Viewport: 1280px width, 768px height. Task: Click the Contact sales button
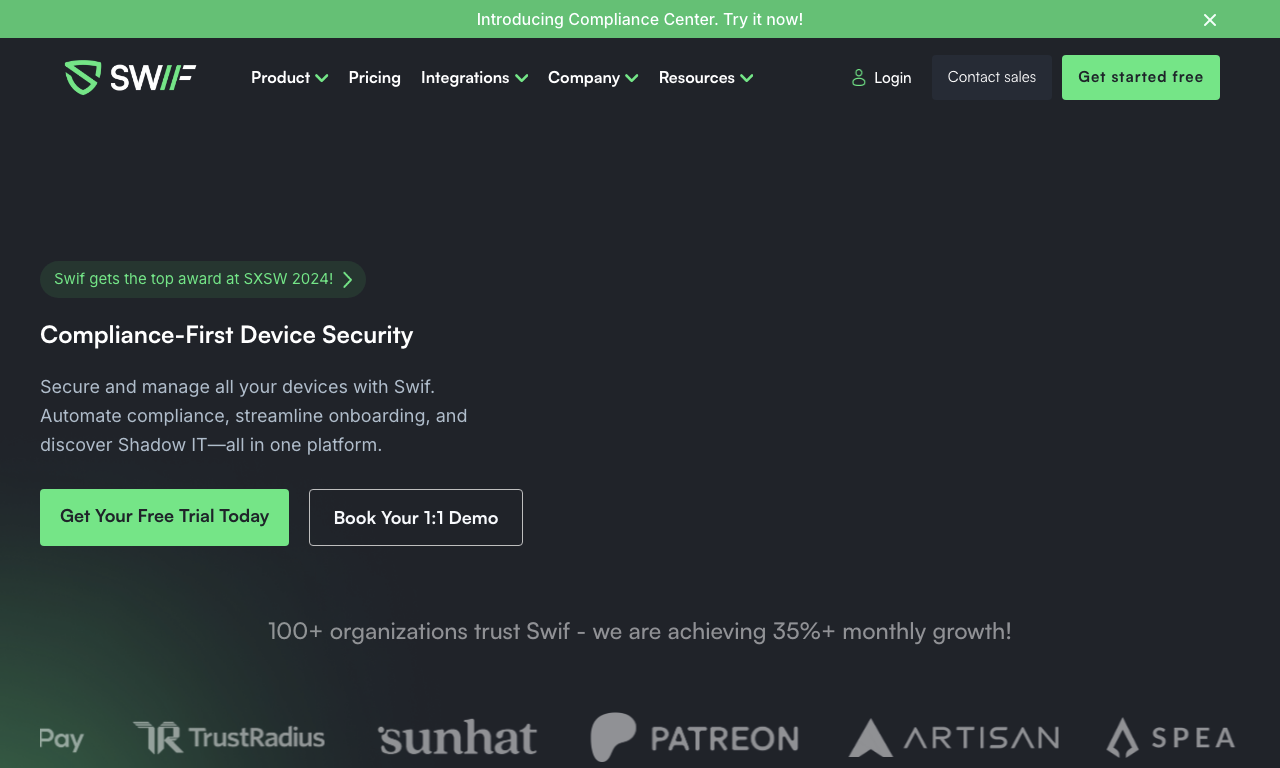tap(992, 77)
